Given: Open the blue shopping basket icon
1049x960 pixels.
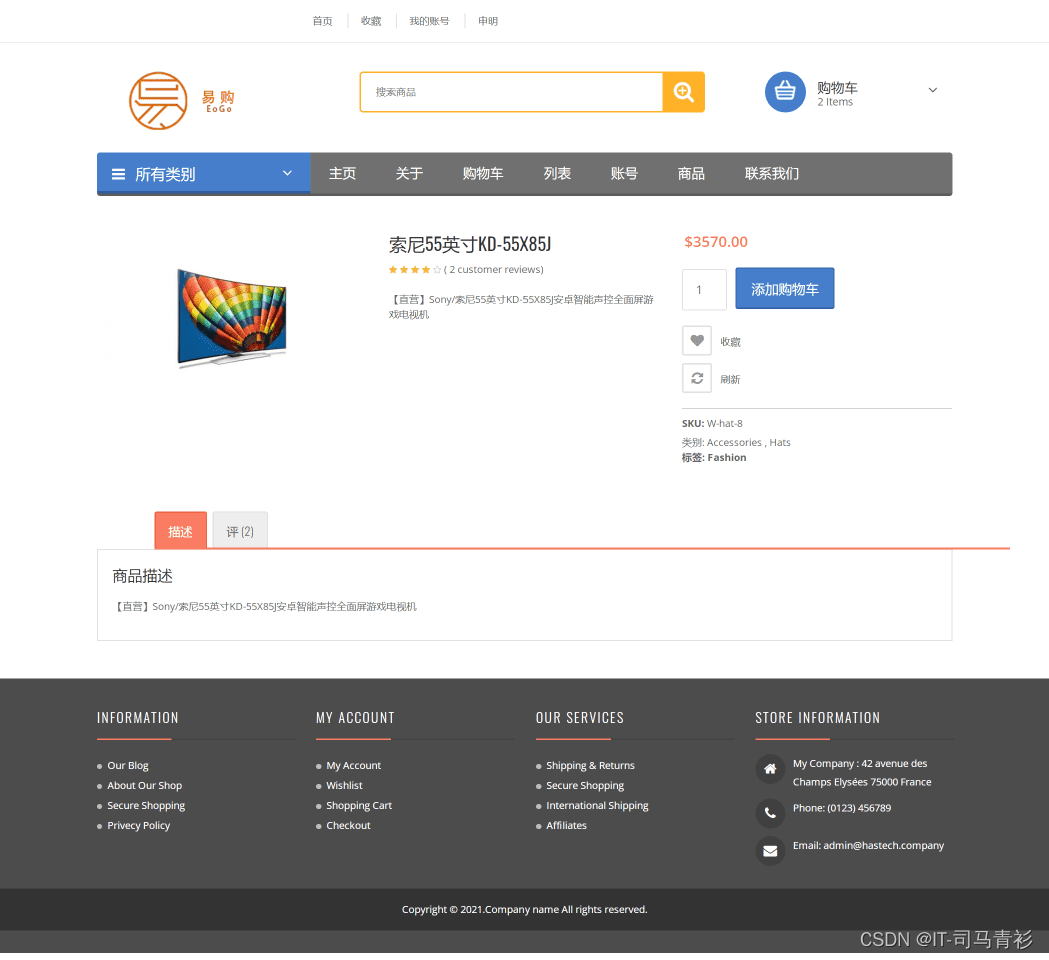Looking at the screenshot, I should 785,92.
